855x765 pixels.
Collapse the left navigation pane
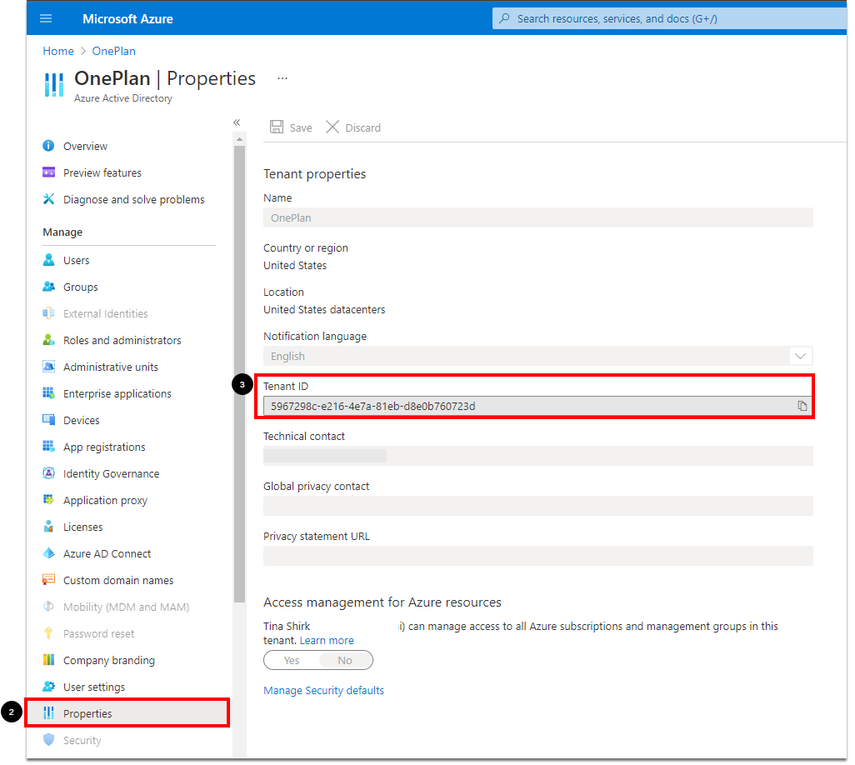pyautogui.click(x=237, y=122)
